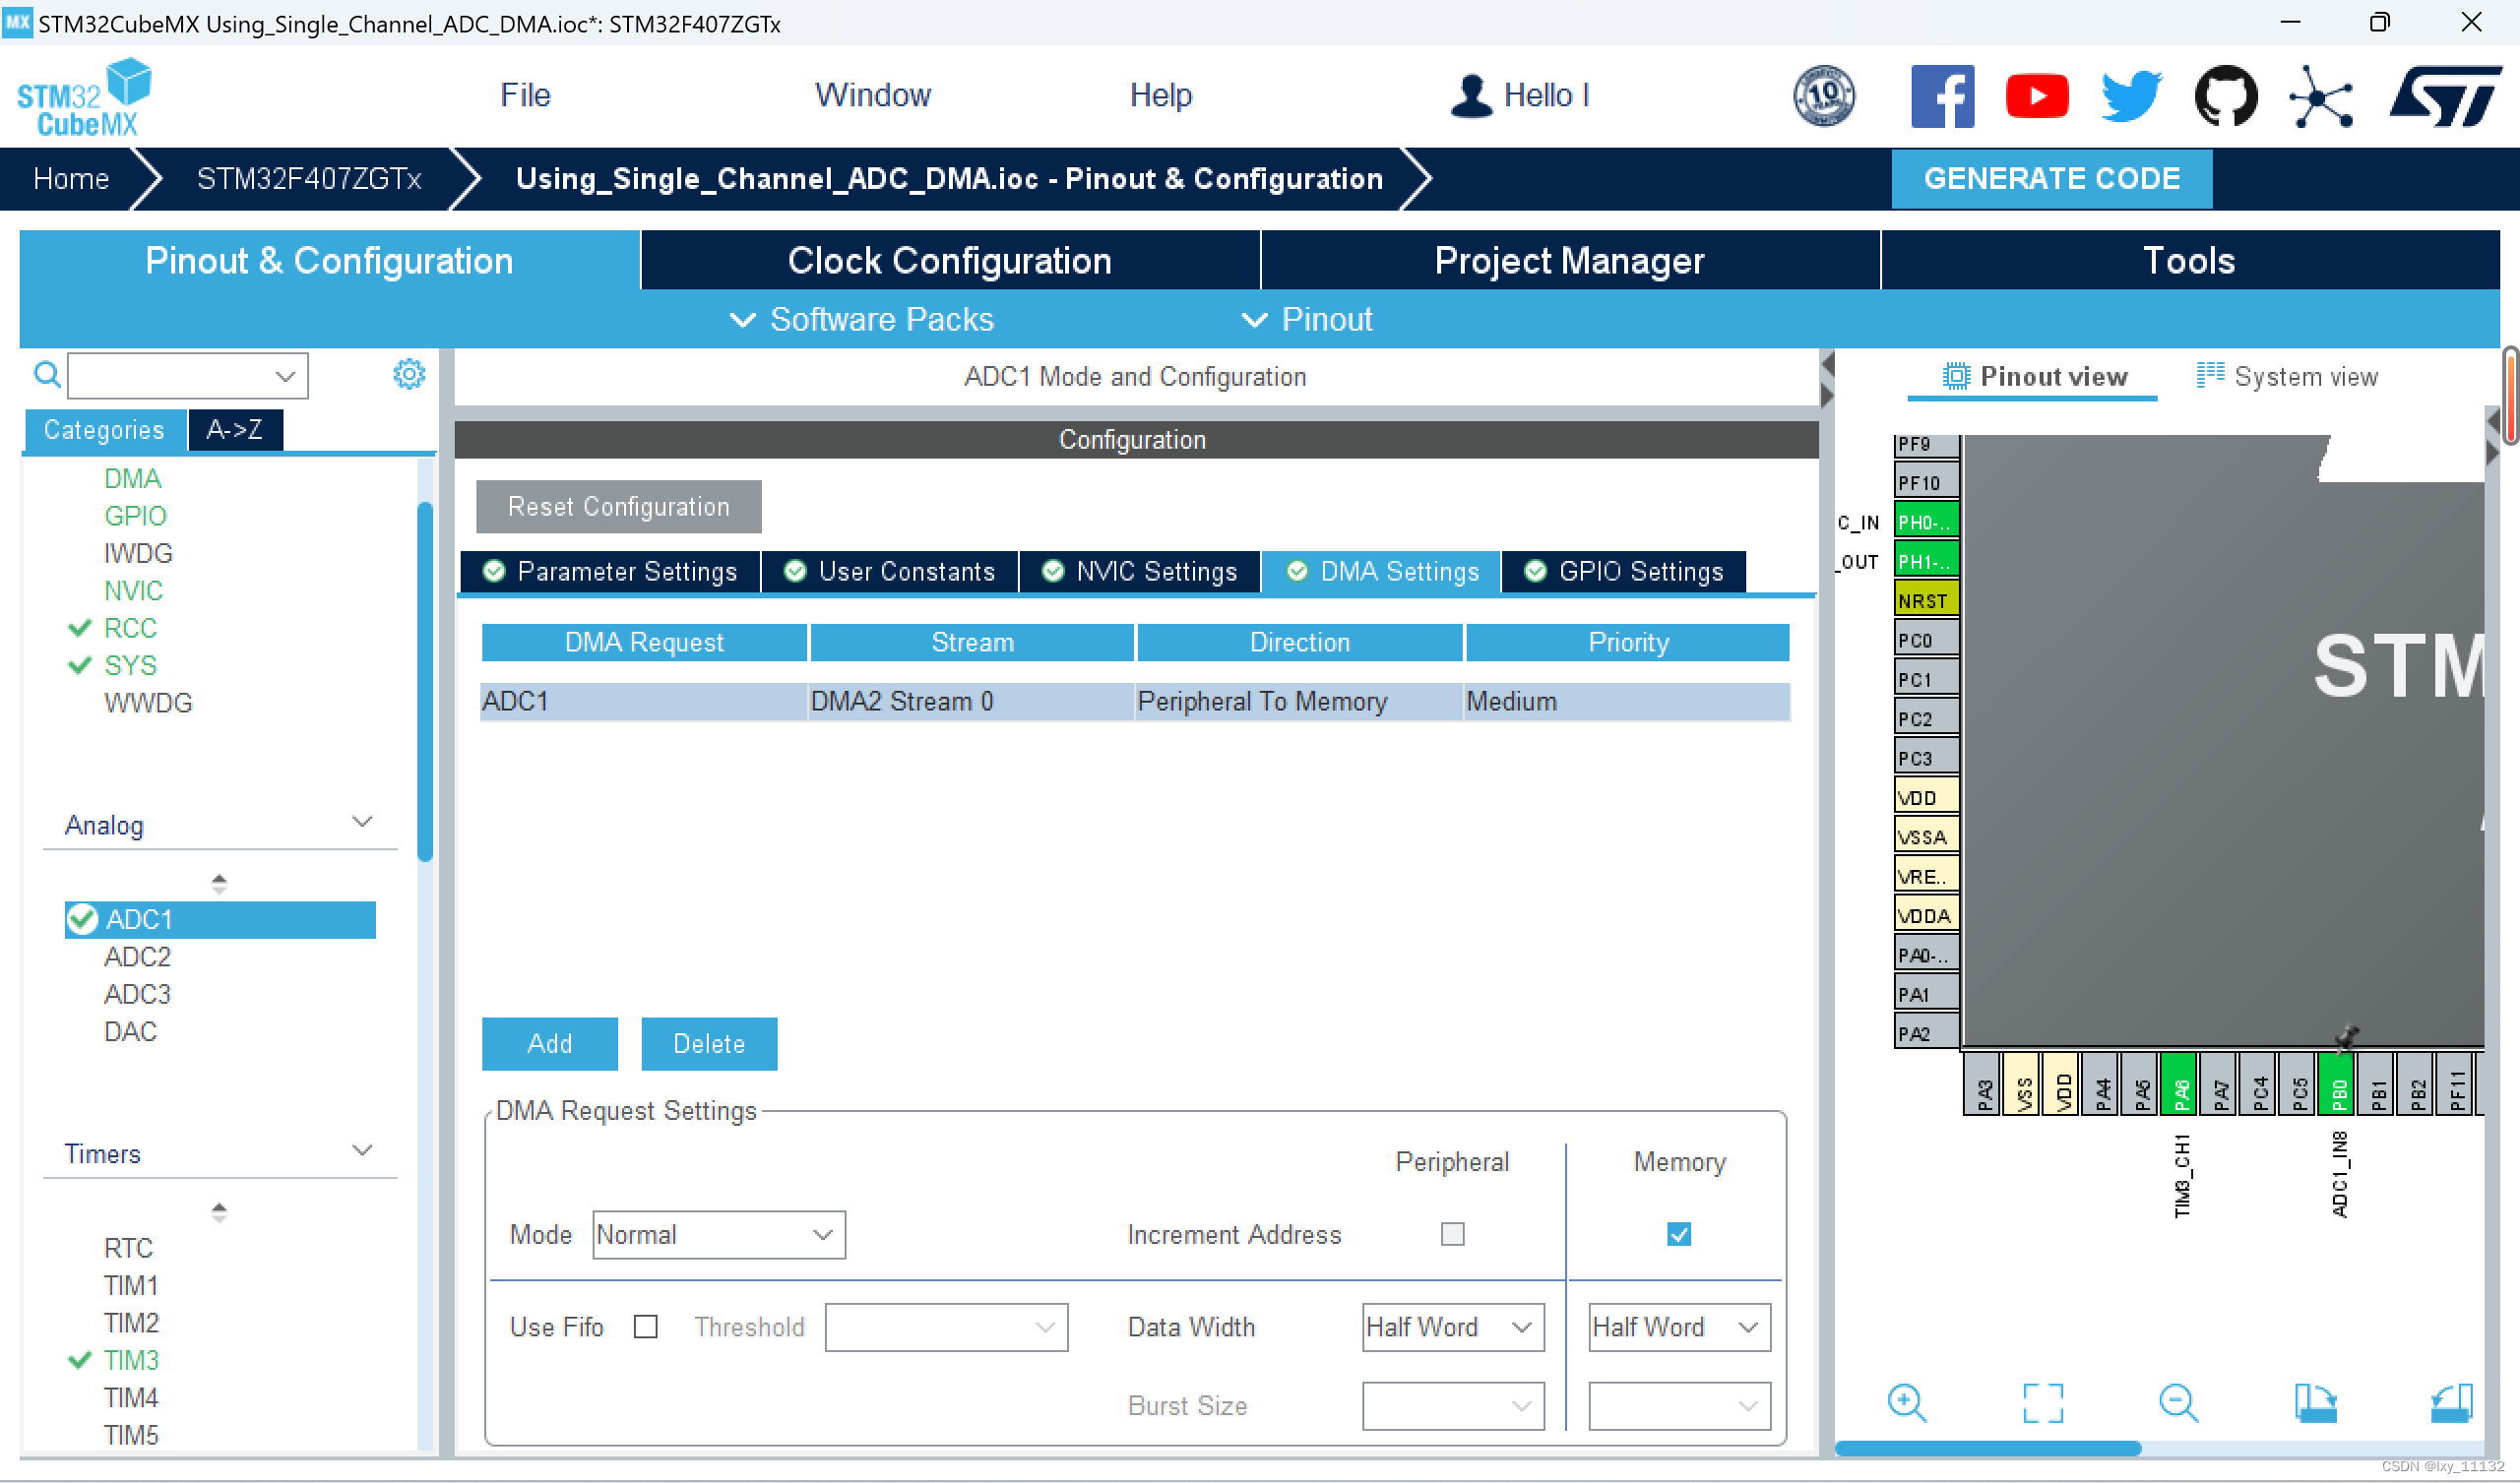Open the YouTube icon link

click(x=2036, y=96)
